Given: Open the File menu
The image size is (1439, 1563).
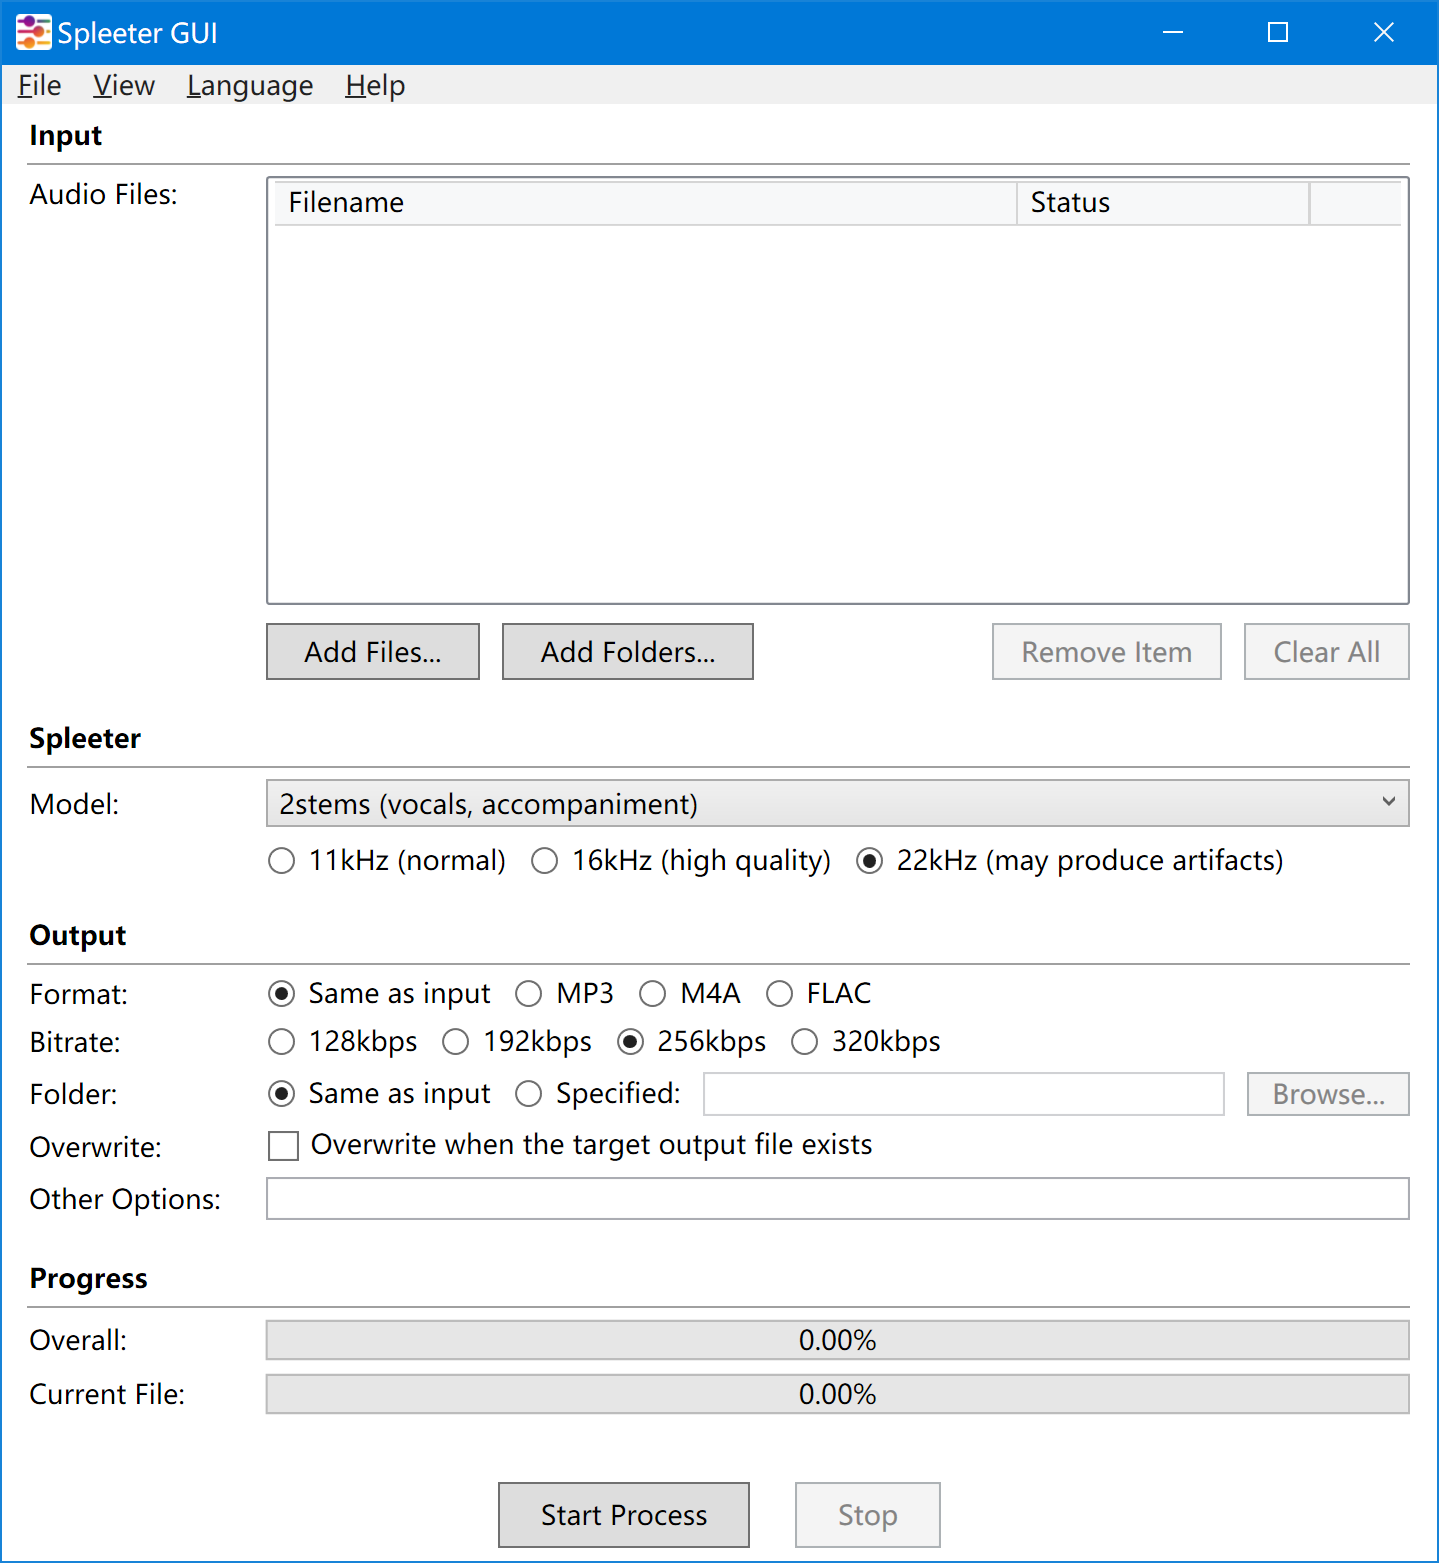Looking at the screenshot, I should [40, 86].
